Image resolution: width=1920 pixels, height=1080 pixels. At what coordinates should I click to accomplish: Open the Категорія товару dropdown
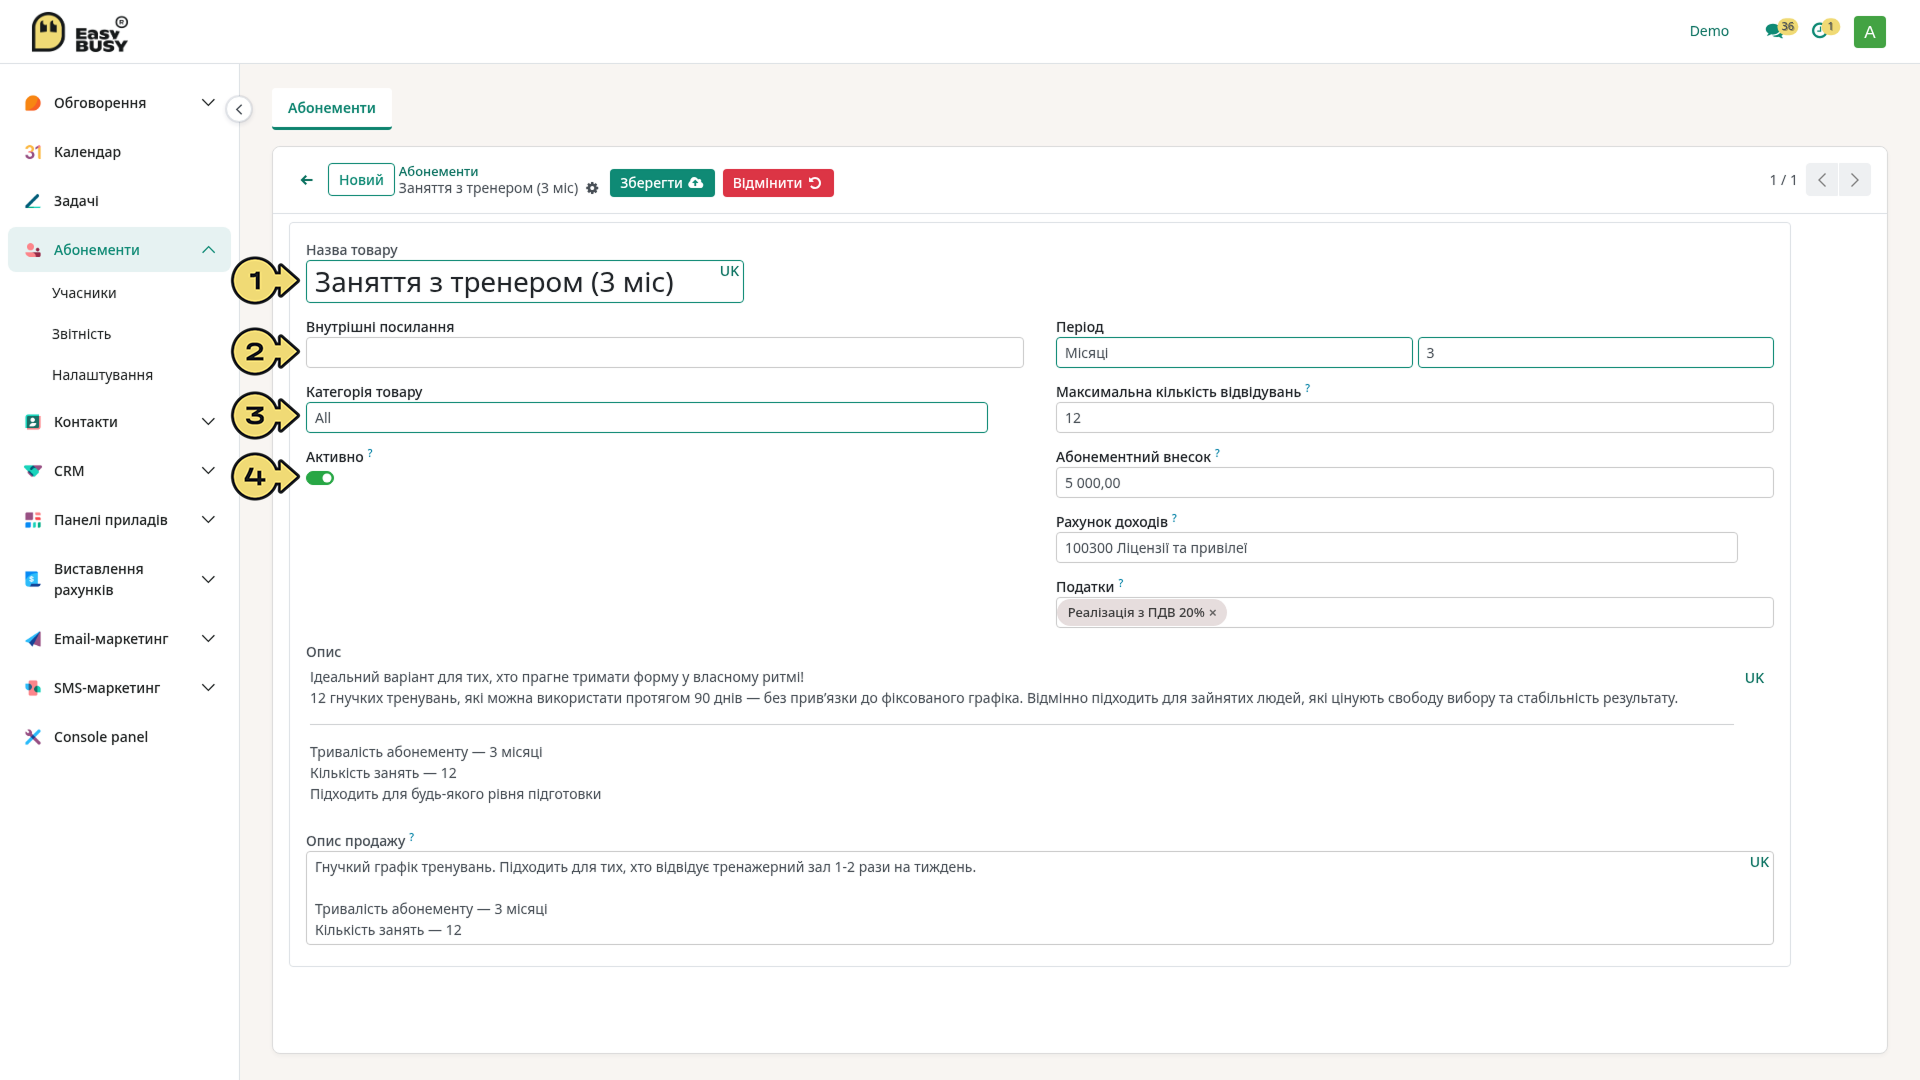(x=646, y=418)
